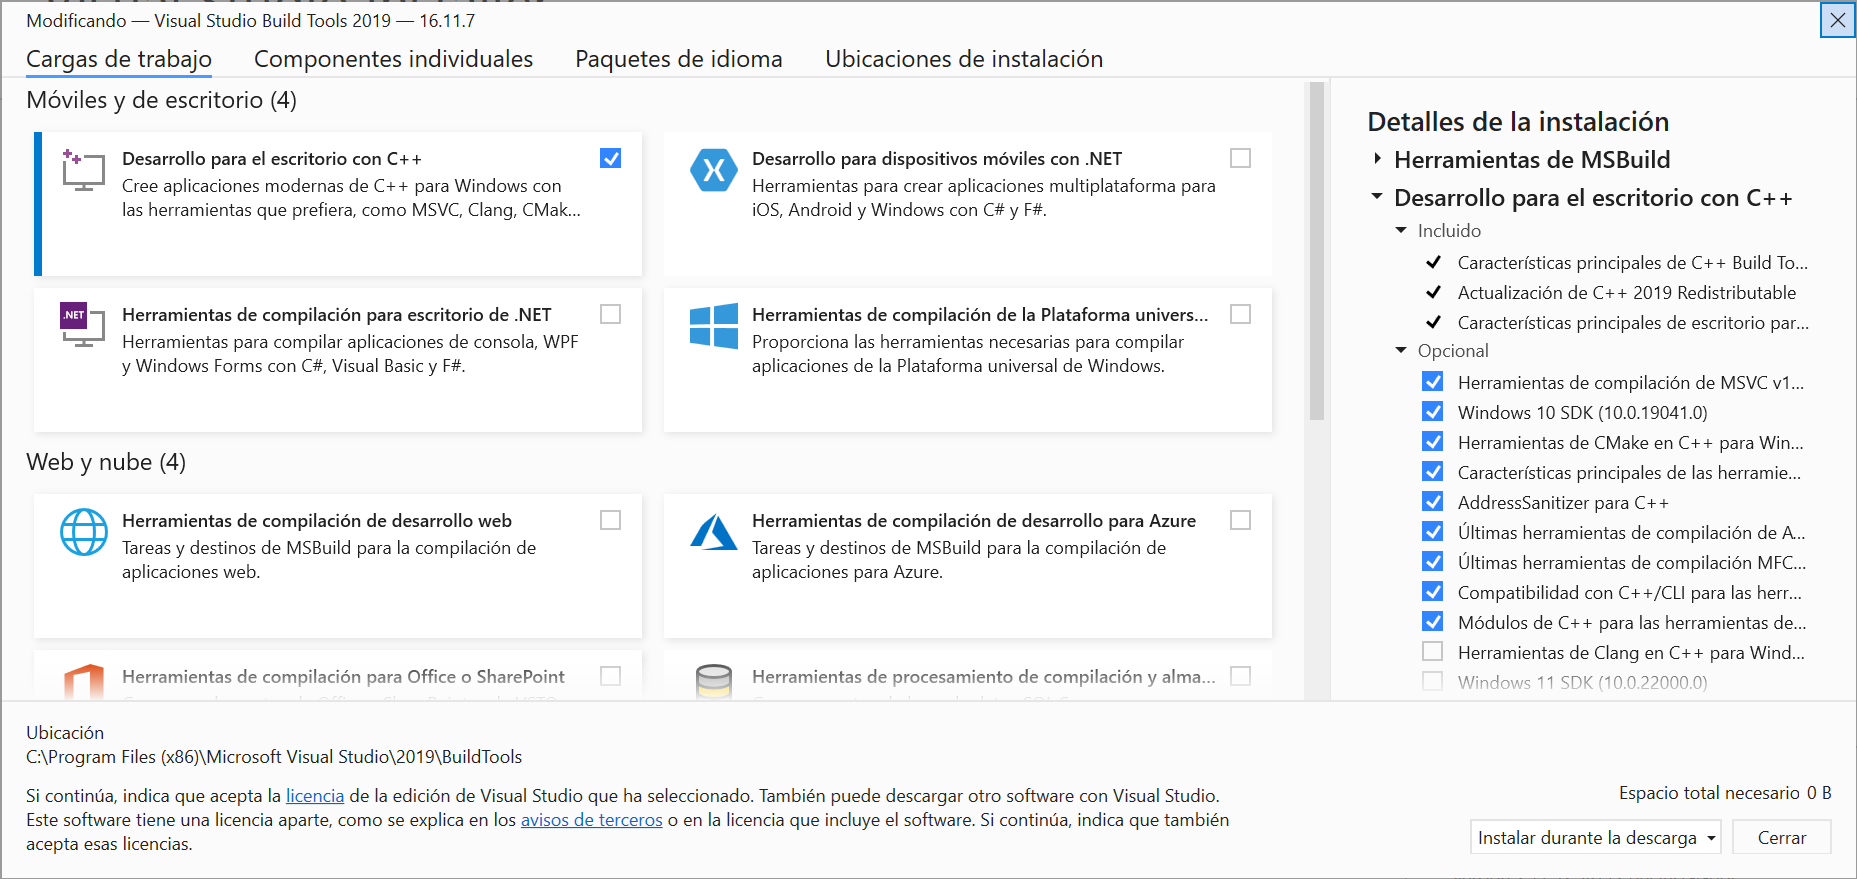The height and width of the screenshot is (879, 1857).
Task: Uncheck Herramientas de compilación de MSVC option
Action: pos(1433,382)
